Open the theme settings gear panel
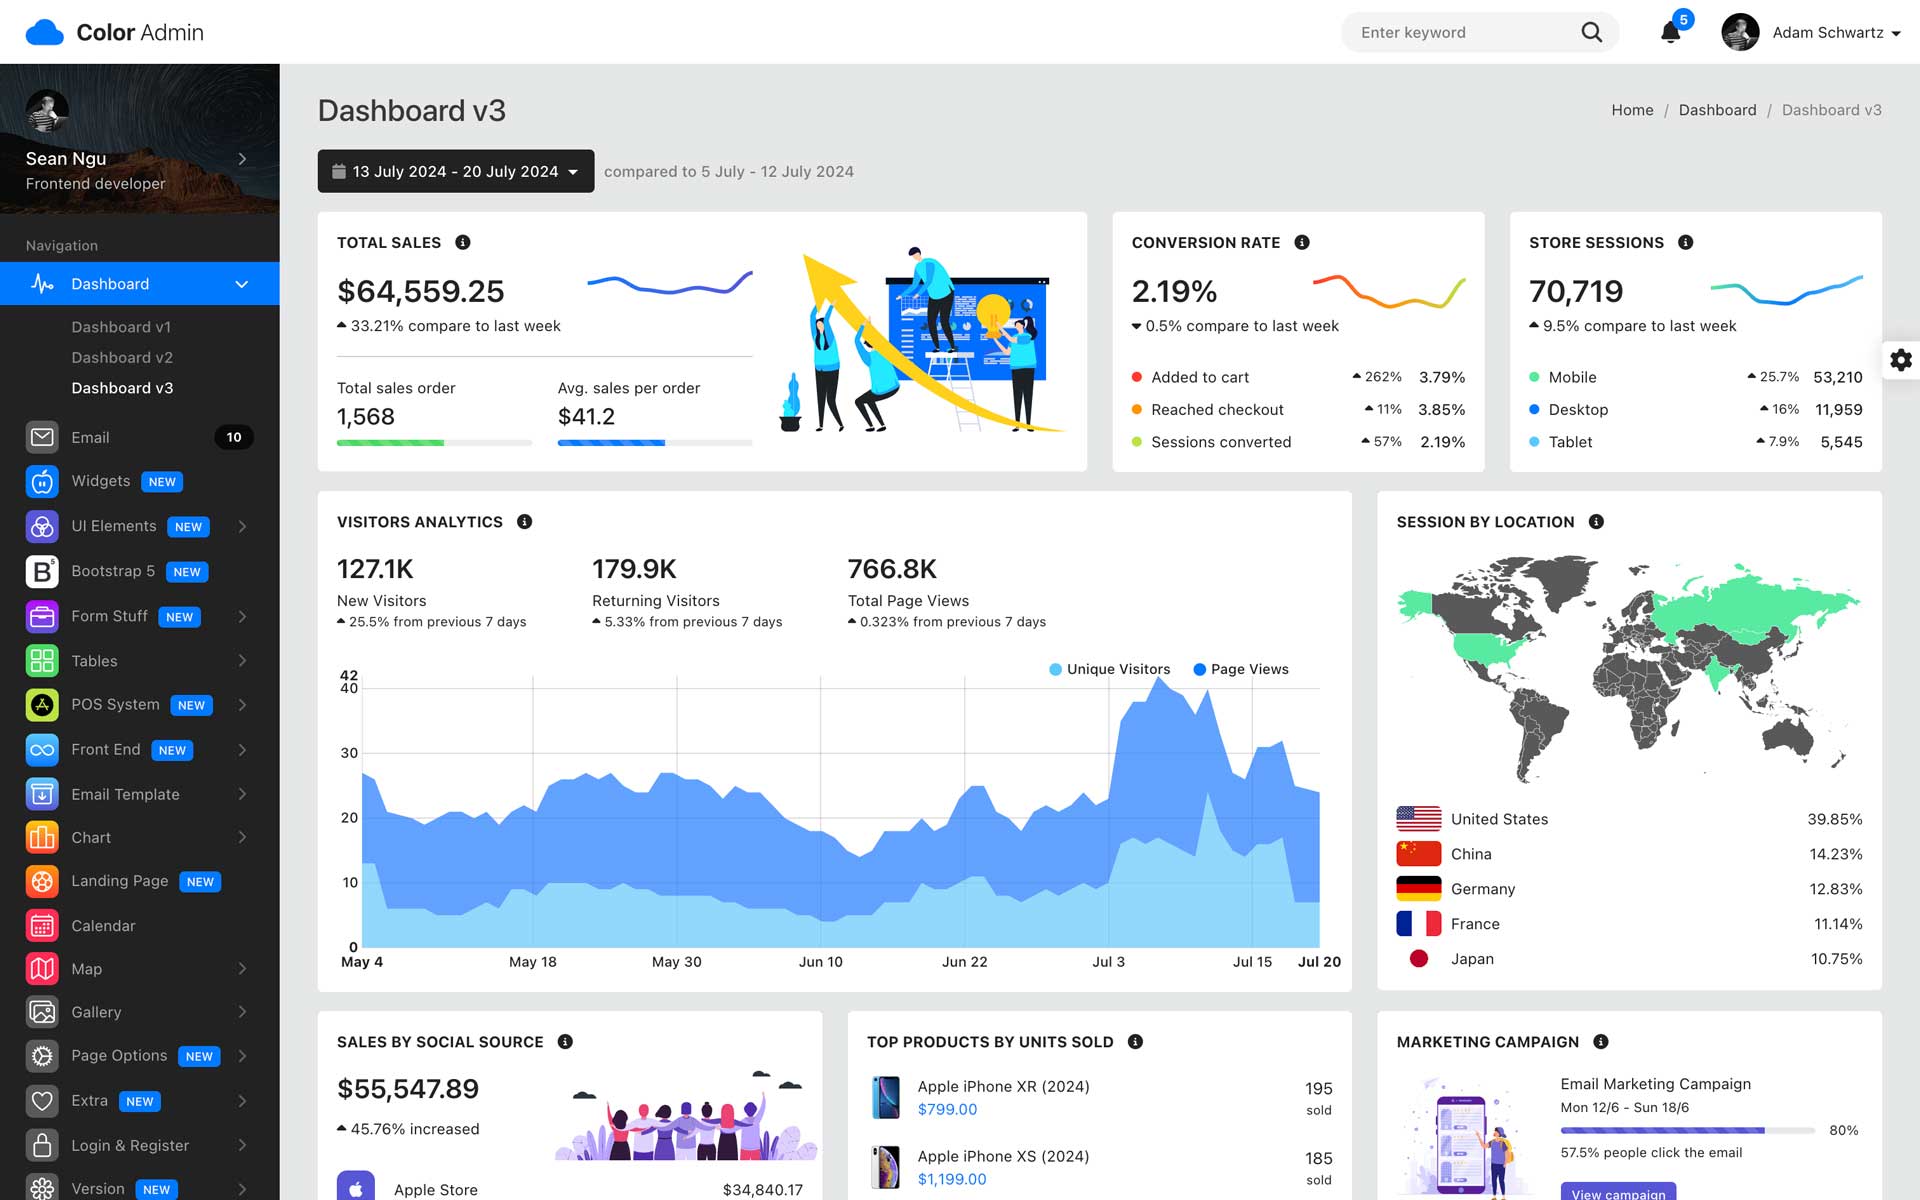Screen dimensions: 1920x1200 click(x=1900, y=360)
